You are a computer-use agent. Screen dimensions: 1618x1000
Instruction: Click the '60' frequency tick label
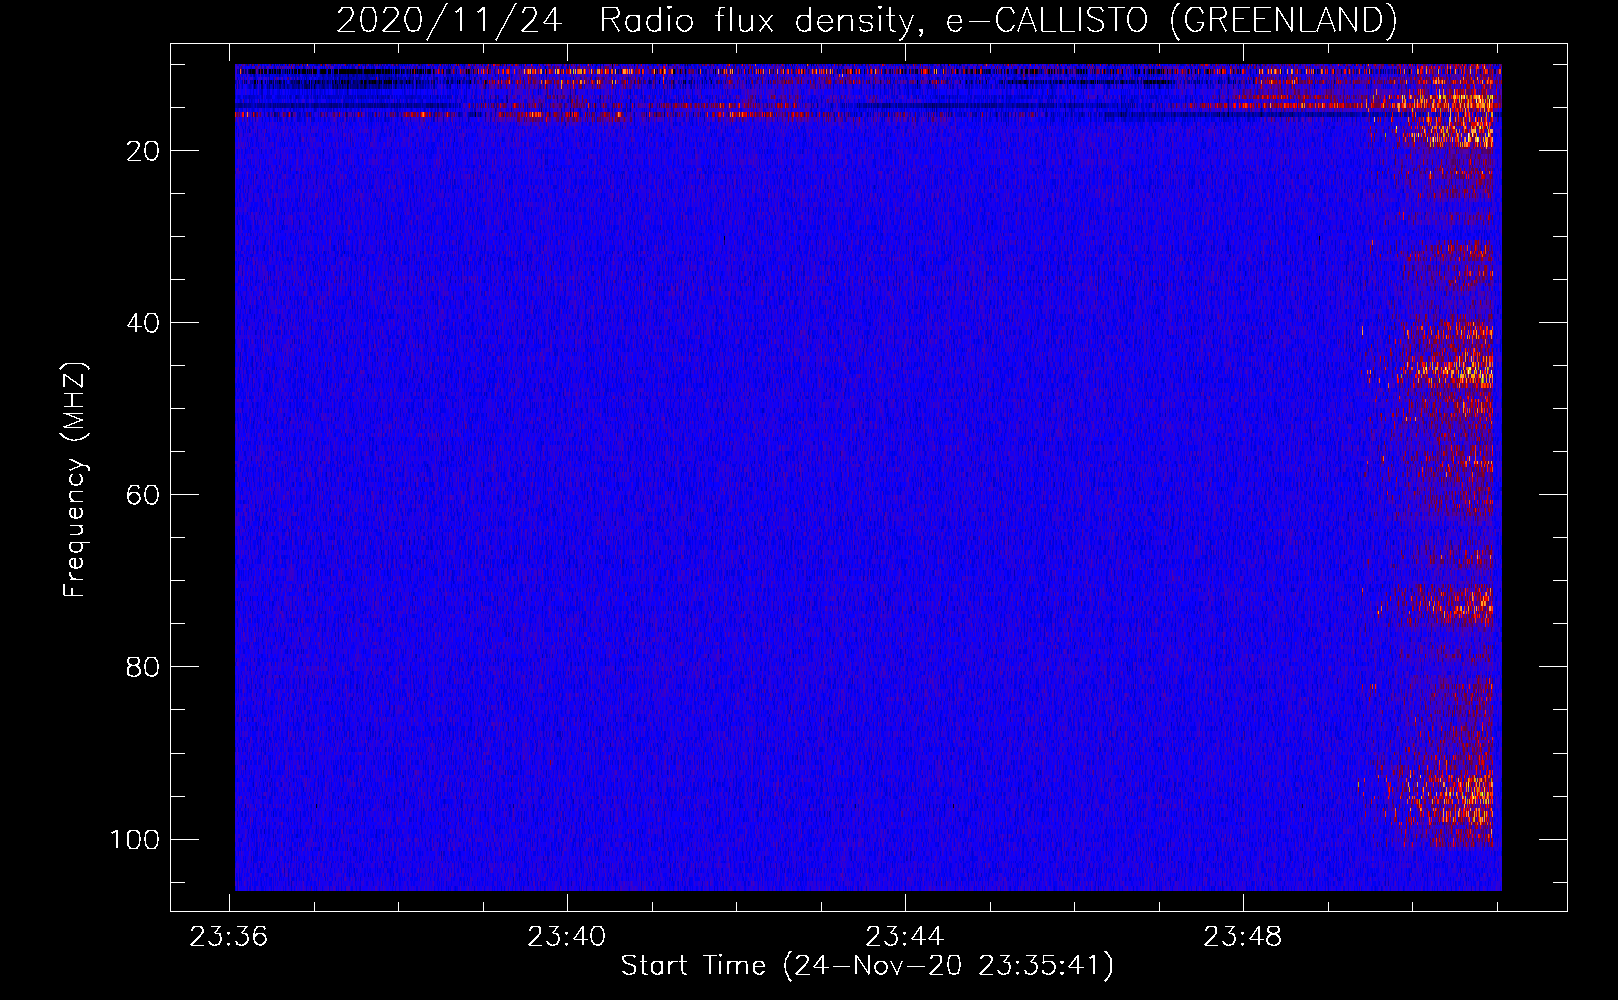tap(143, 495)
